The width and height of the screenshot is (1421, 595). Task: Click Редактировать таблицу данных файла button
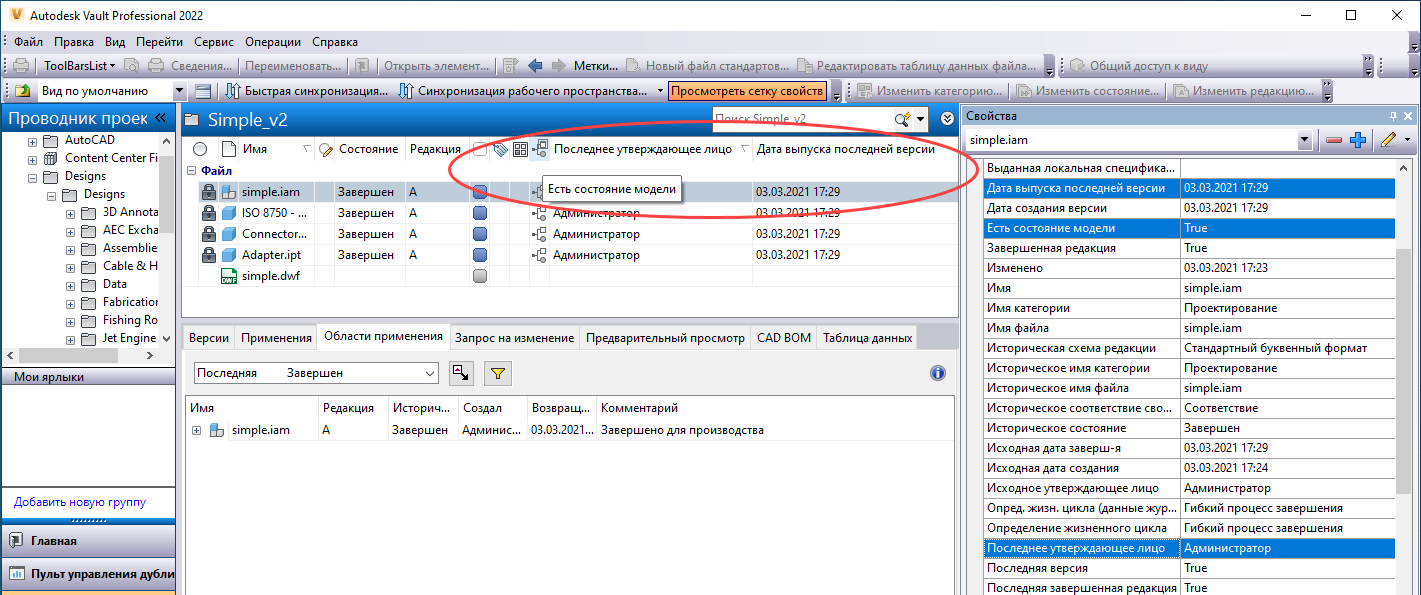pyautogui.click(x=918, y=66)
